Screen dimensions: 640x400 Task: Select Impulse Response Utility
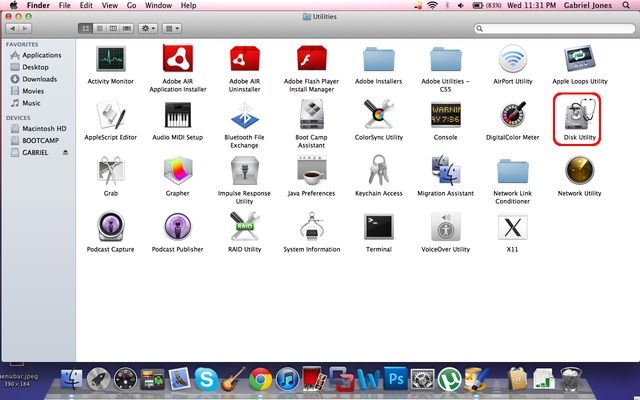click(x=244, y=171)
